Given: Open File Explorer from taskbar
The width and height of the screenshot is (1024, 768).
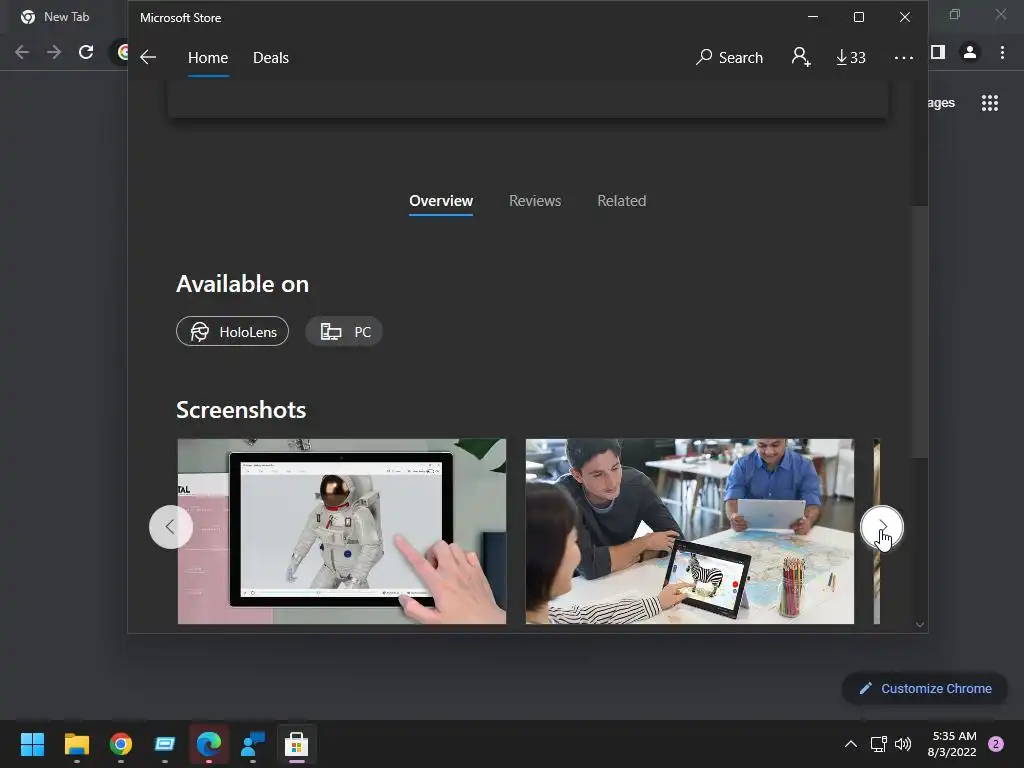Looking at the screenshot, I should click(76, 744).
